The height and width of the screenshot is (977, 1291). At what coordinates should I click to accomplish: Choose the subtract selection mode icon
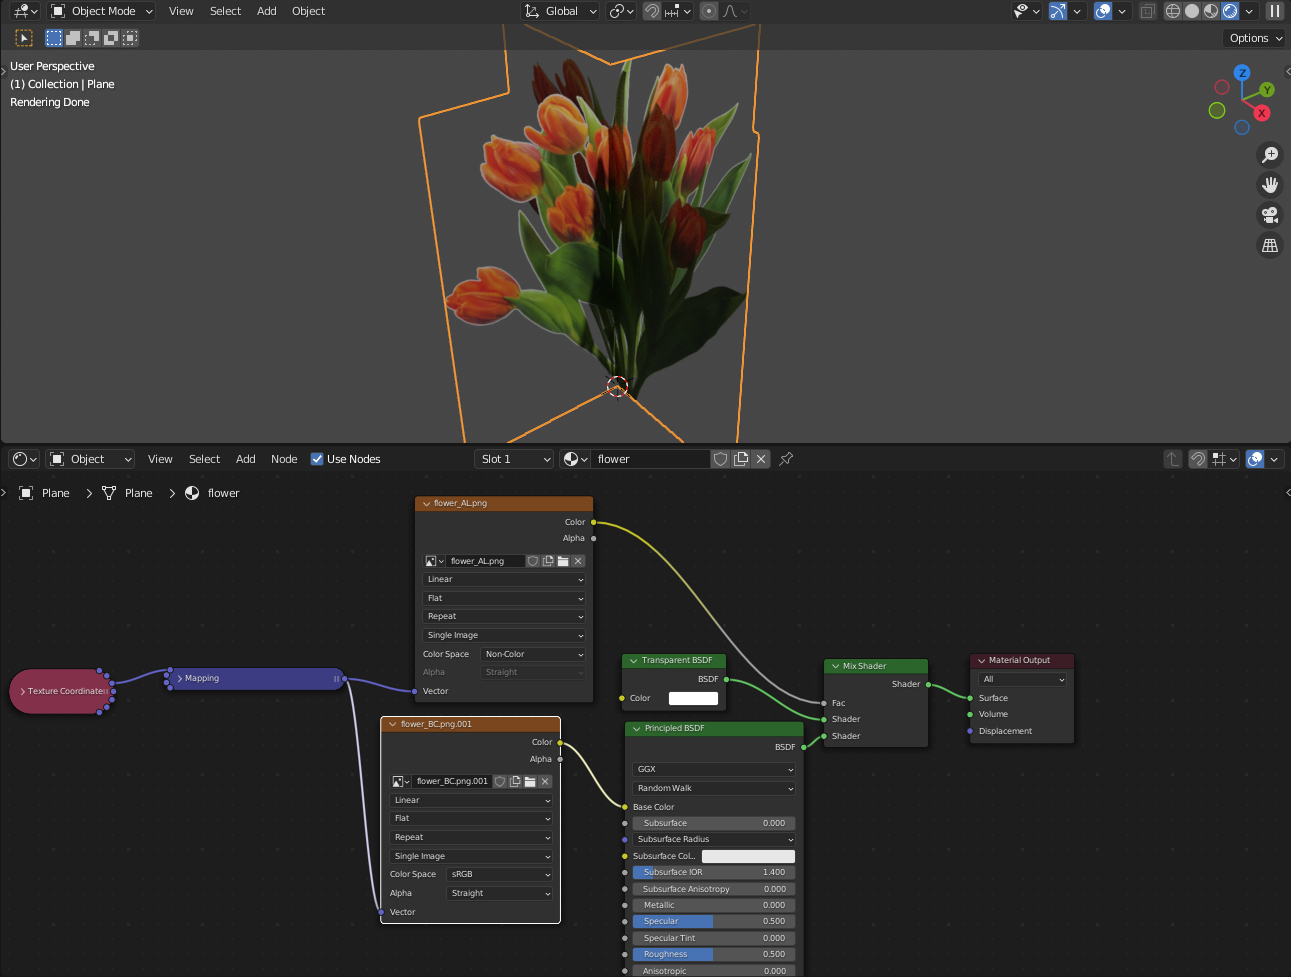point(92,38)
